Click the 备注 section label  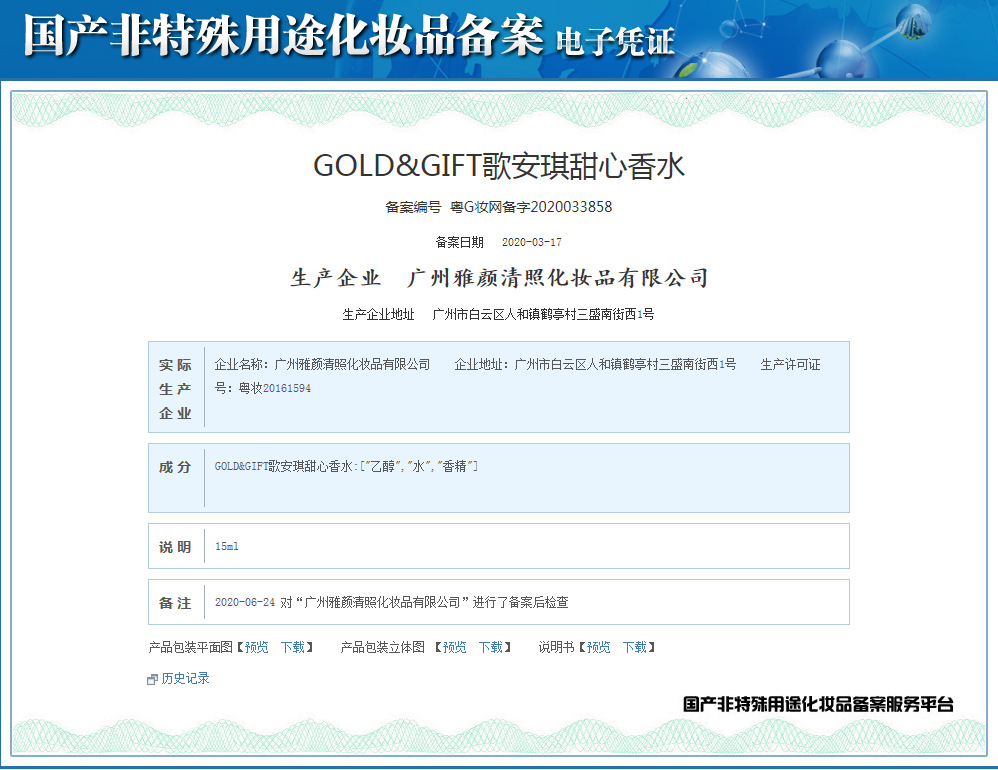[x=175, y=603]
